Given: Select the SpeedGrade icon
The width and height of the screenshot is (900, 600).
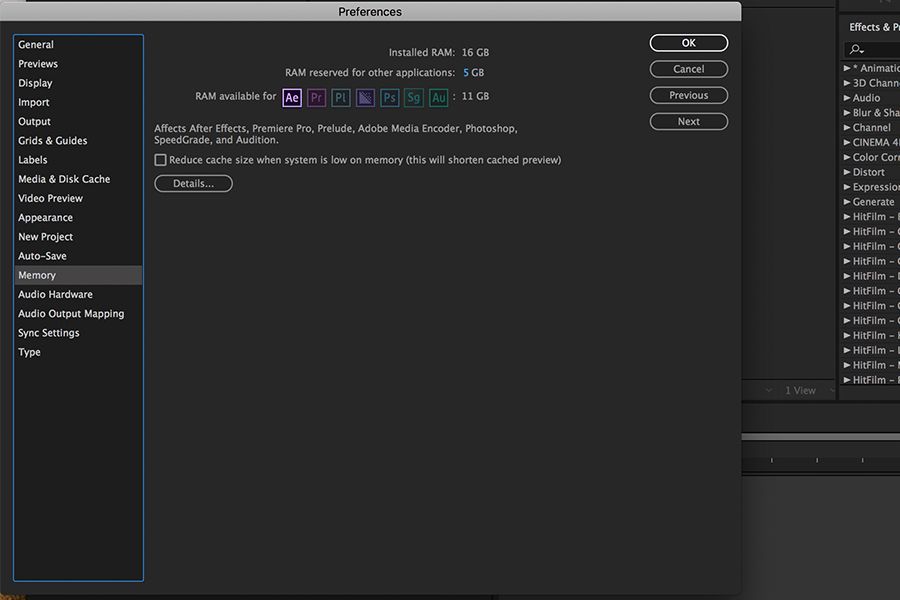Looking at the screenshot, I should [x=413, y=97].
